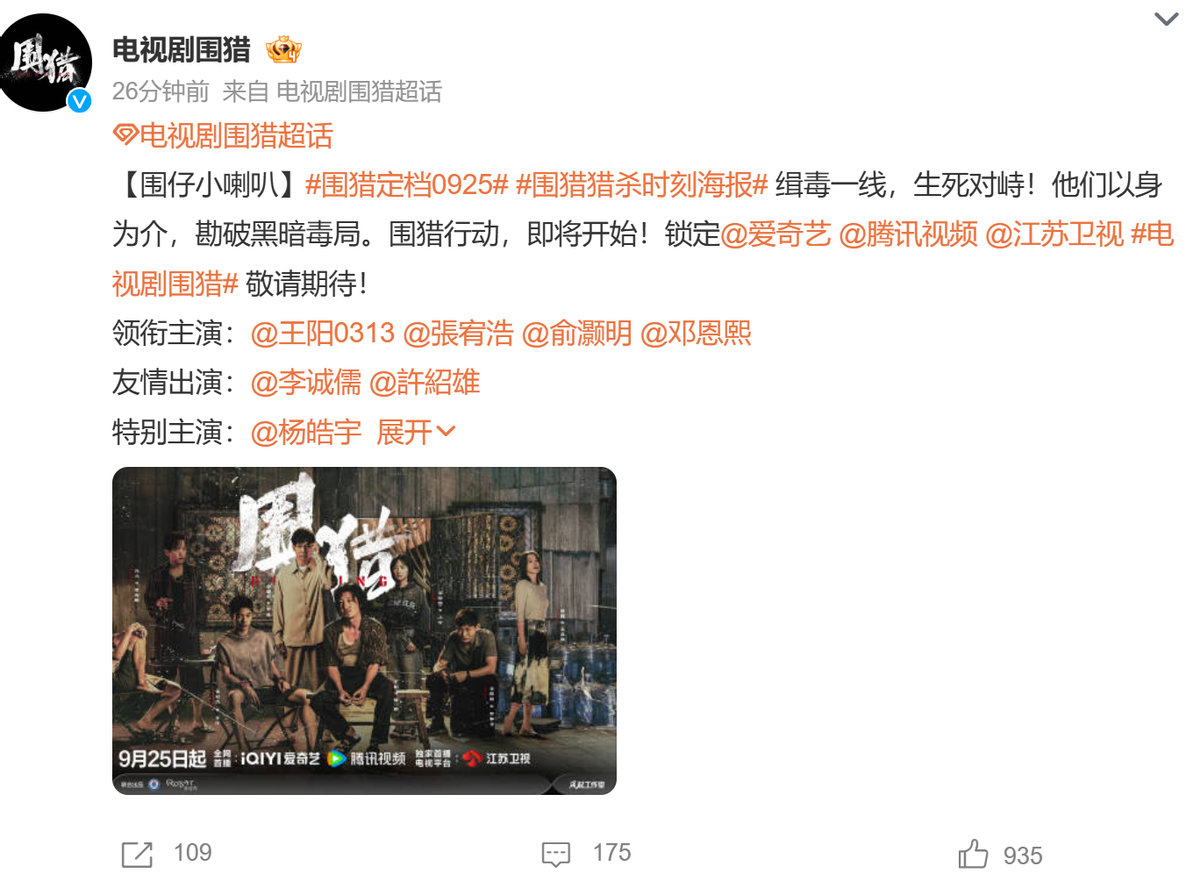Click the gold crown membership badge

pyautogui.click(x=283, y=49)
